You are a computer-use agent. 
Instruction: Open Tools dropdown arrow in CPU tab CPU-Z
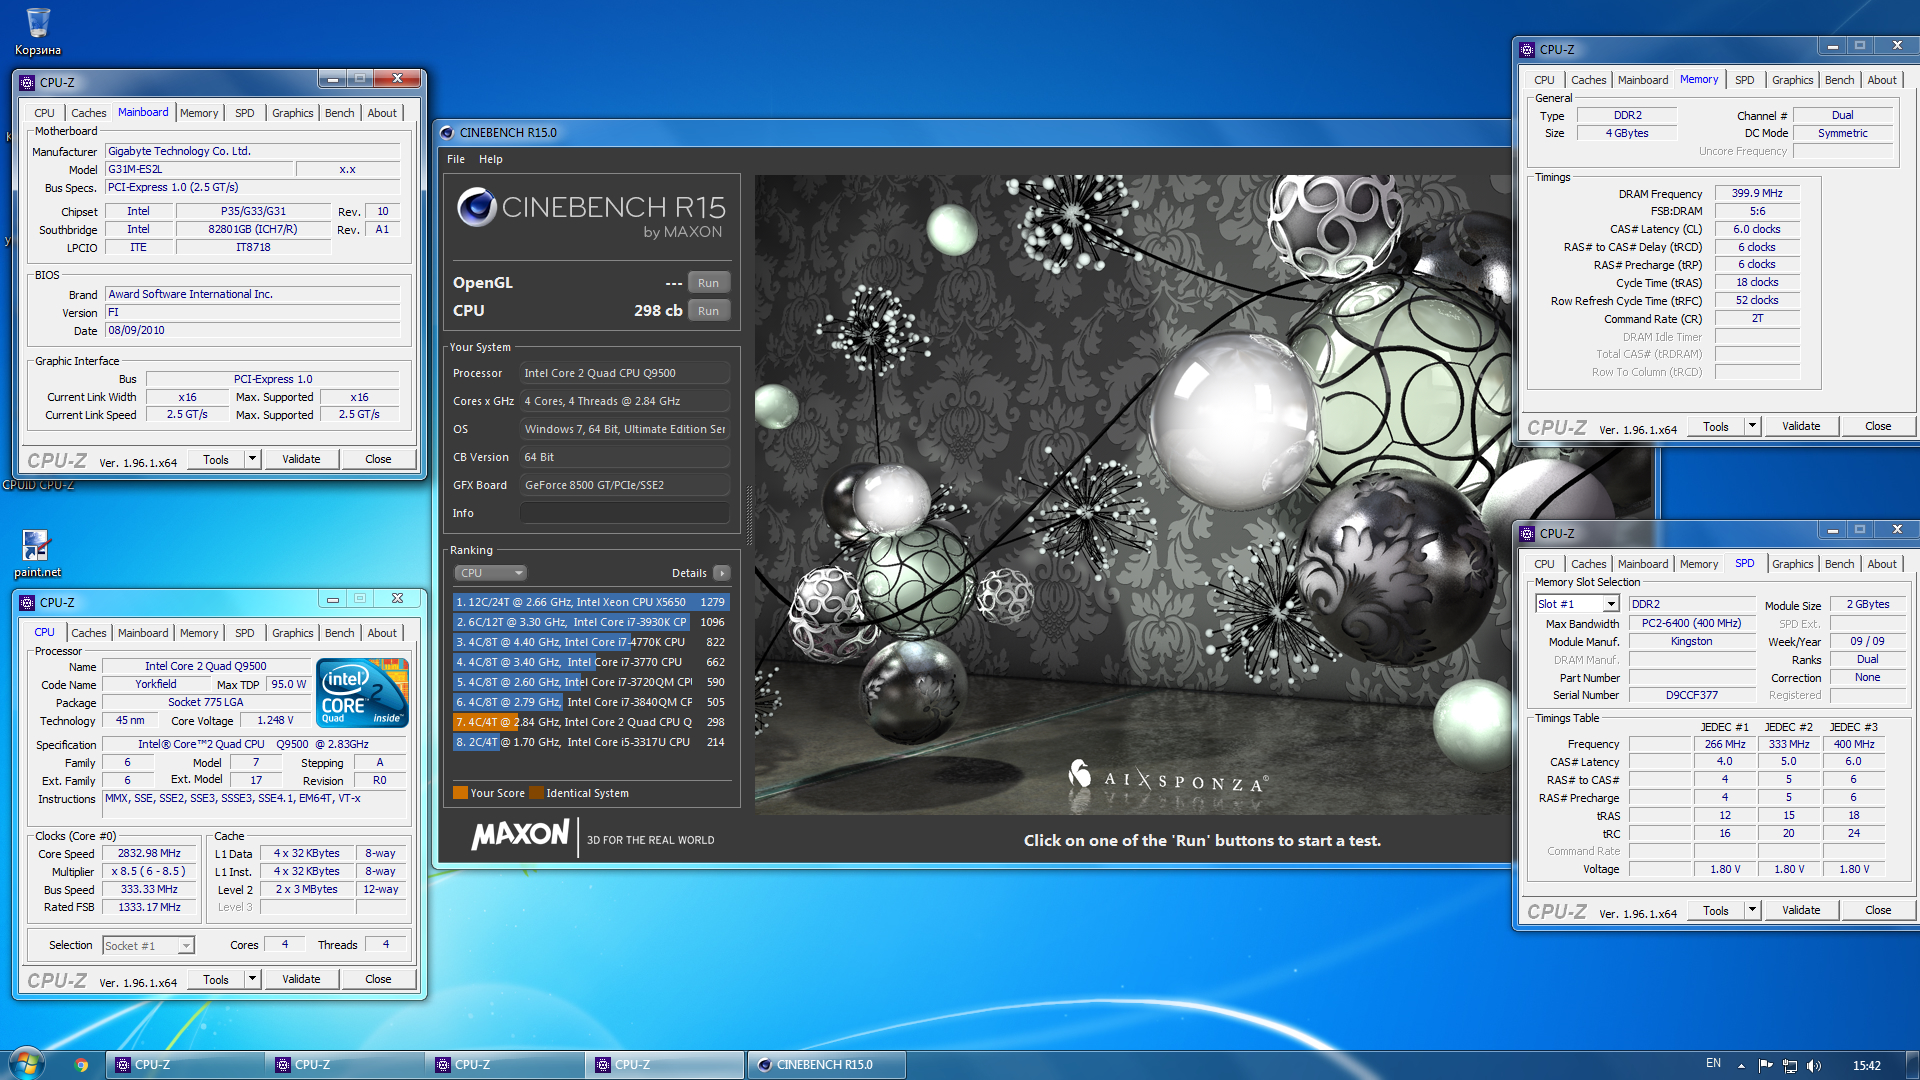coord(252,979)
